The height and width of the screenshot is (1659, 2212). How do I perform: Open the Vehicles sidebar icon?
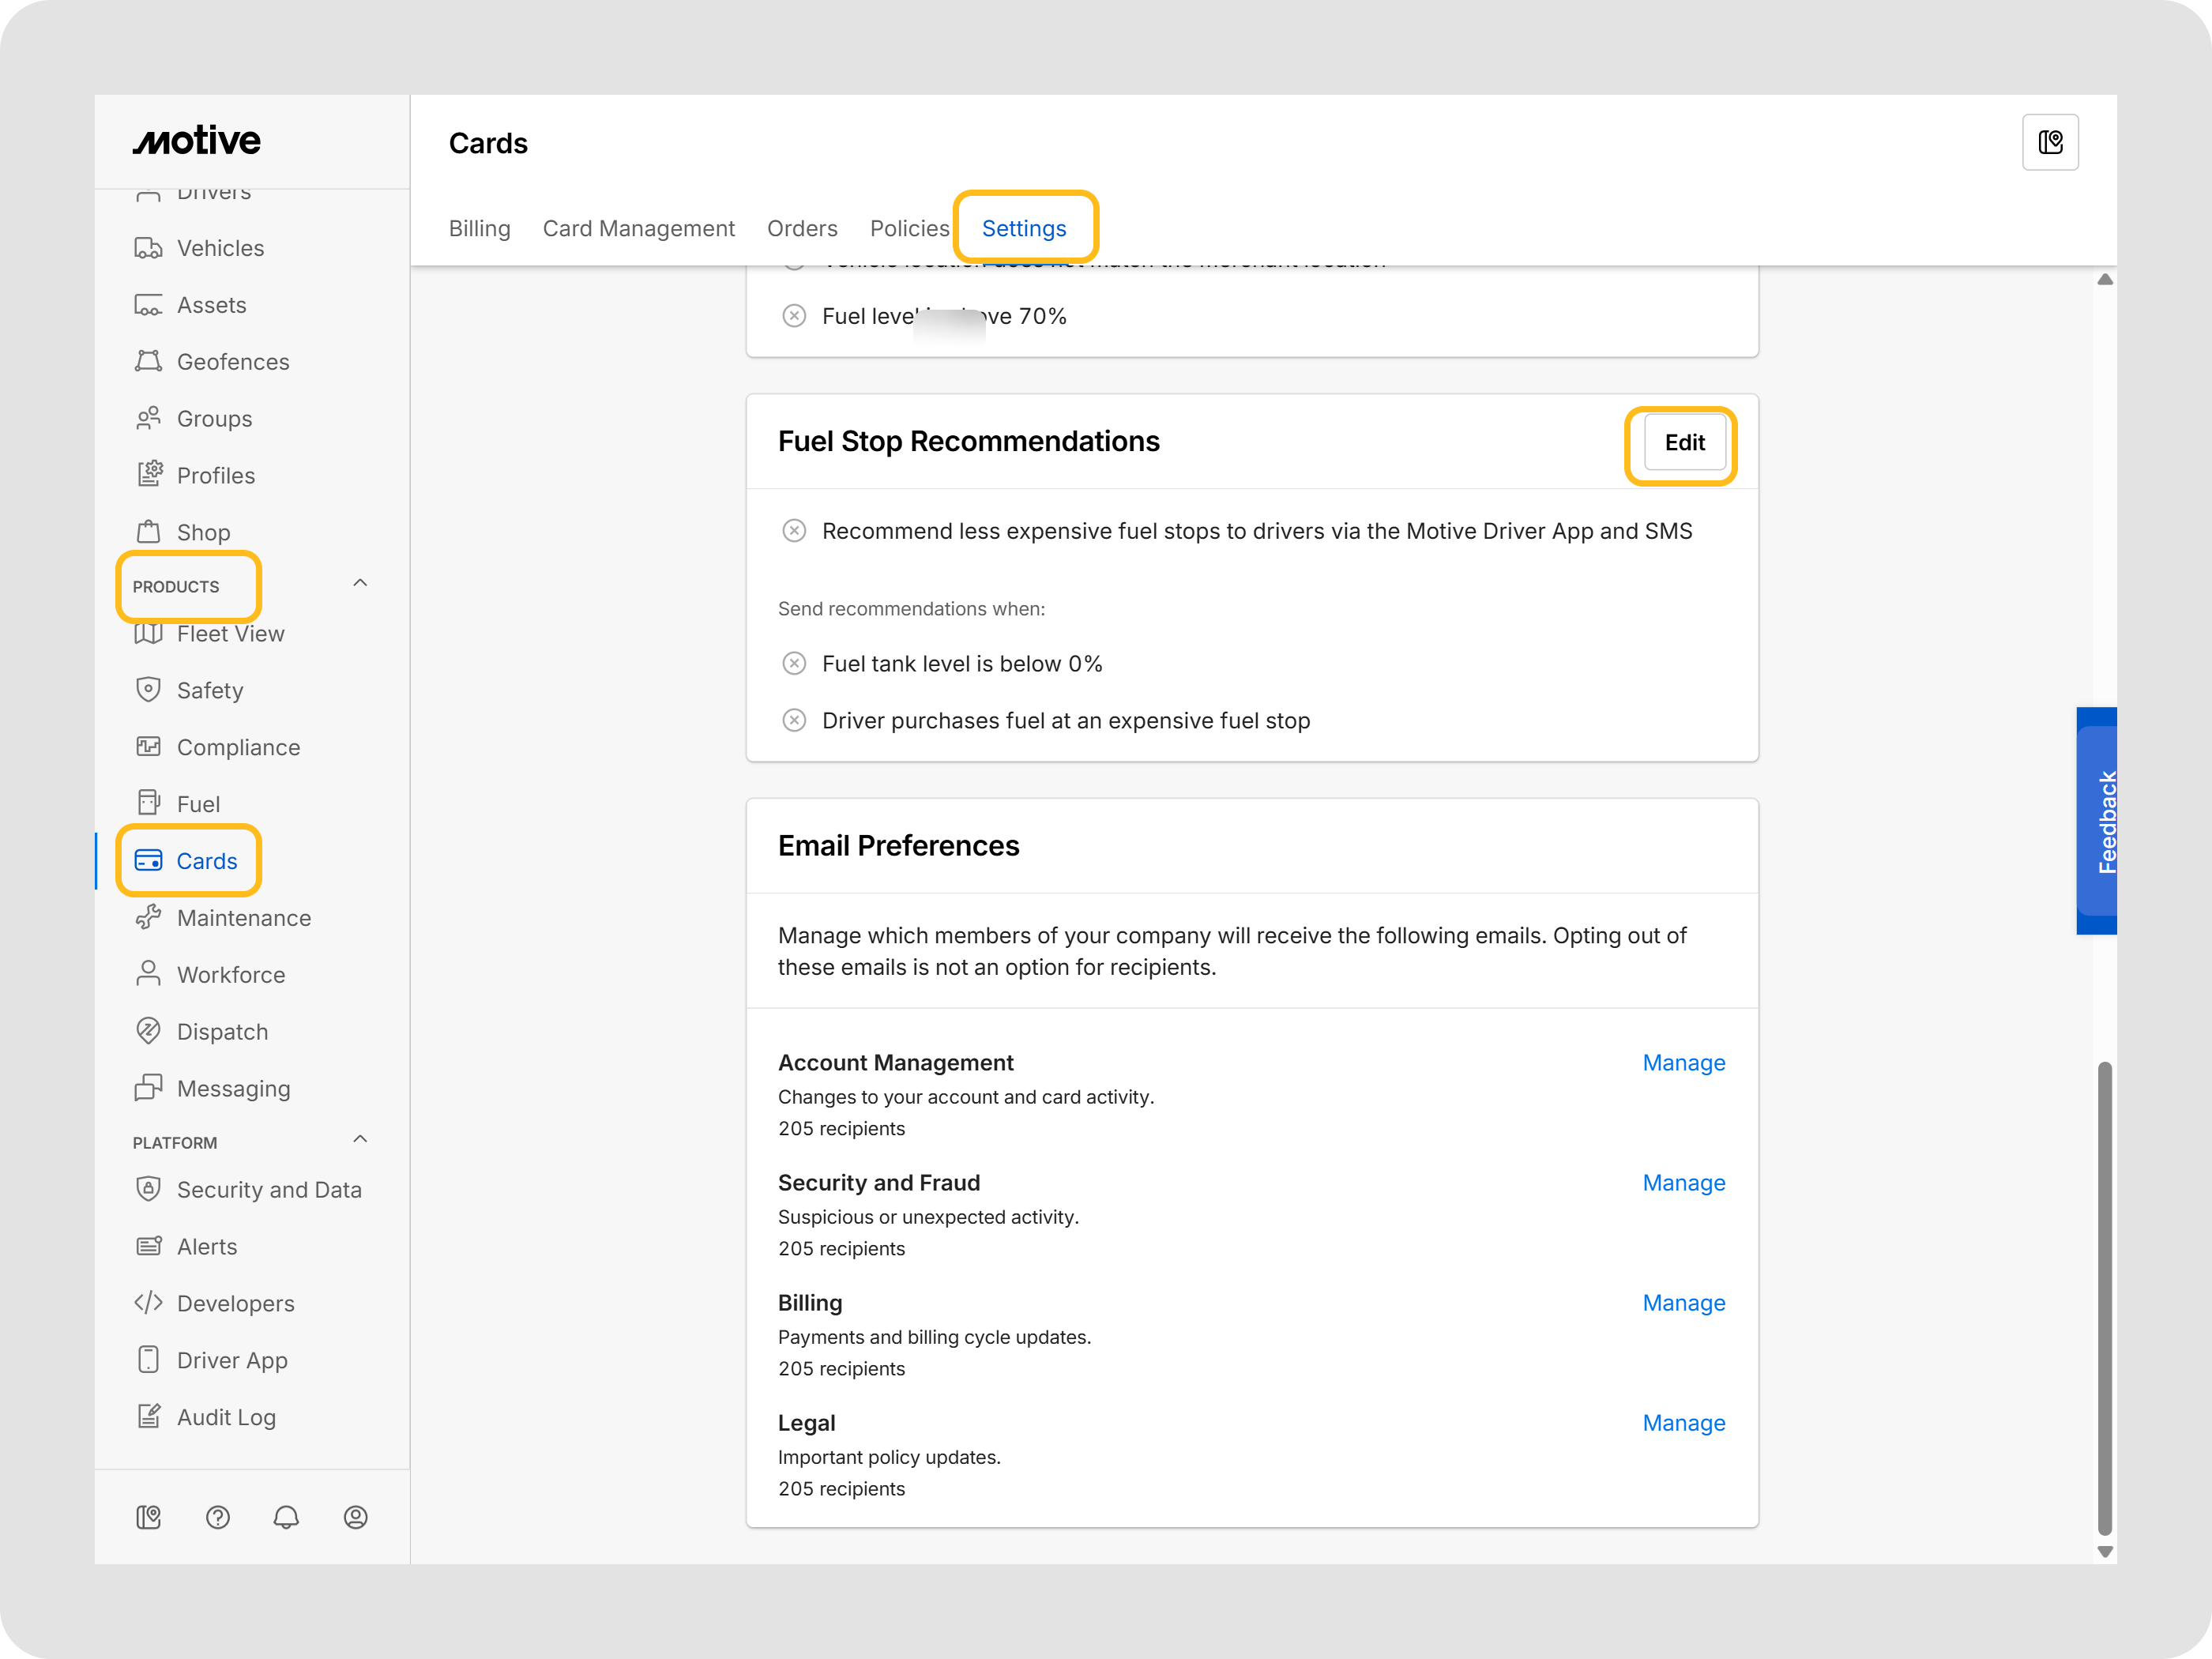click(148, 248)
